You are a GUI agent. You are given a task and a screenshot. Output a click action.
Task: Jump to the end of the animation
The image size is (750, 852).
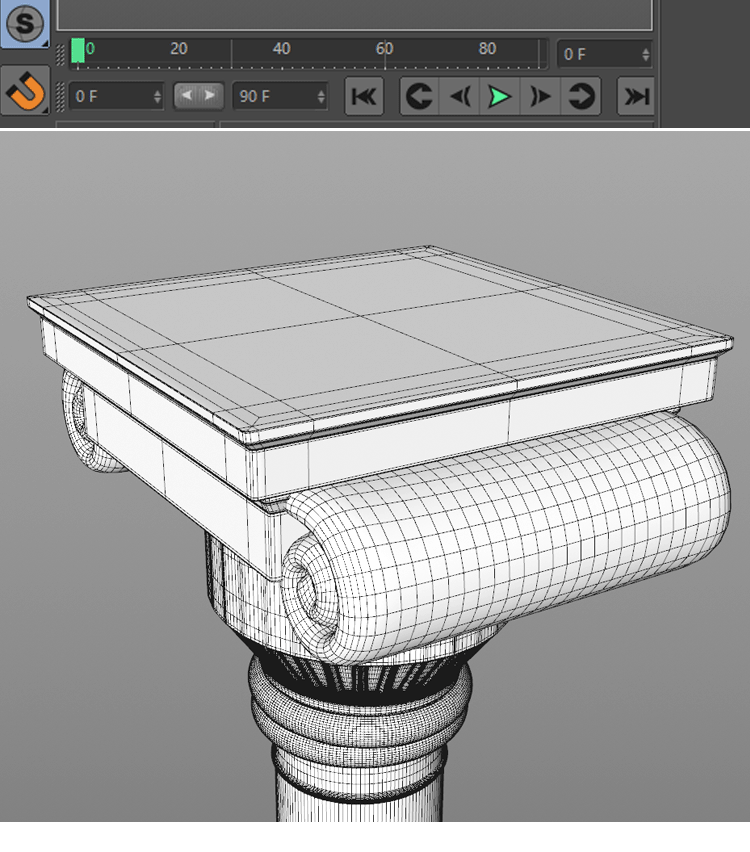click(x=636, y=96)
